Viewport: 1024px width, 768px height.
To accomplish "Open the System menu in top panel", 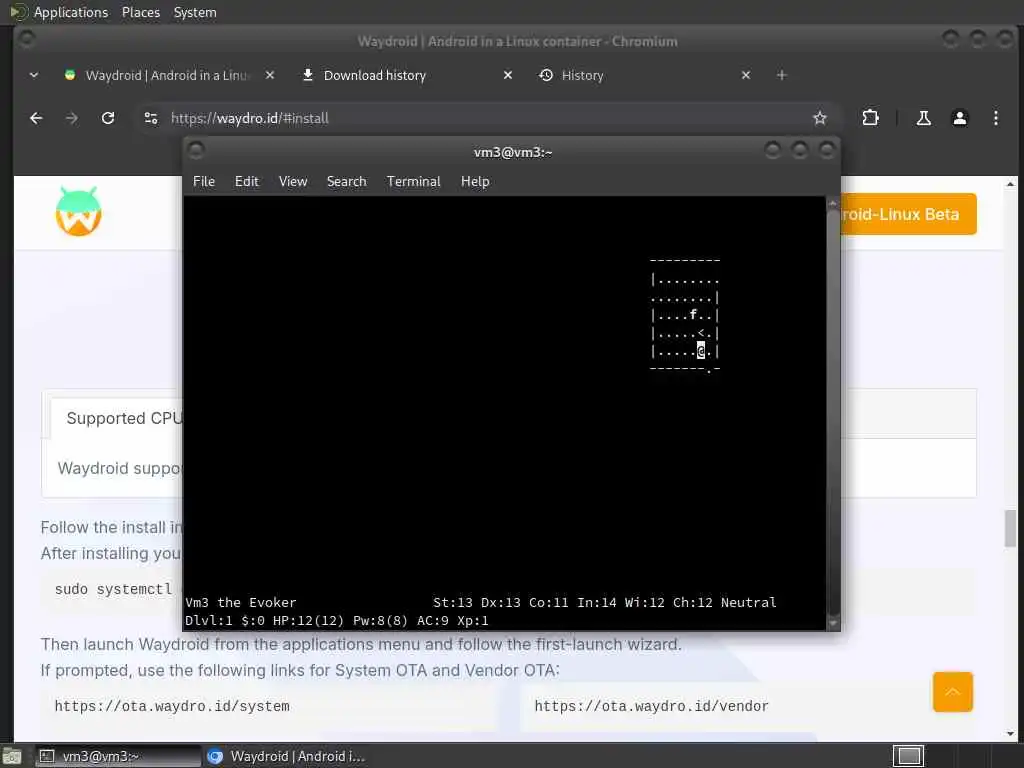I will [x=195, y=12].
